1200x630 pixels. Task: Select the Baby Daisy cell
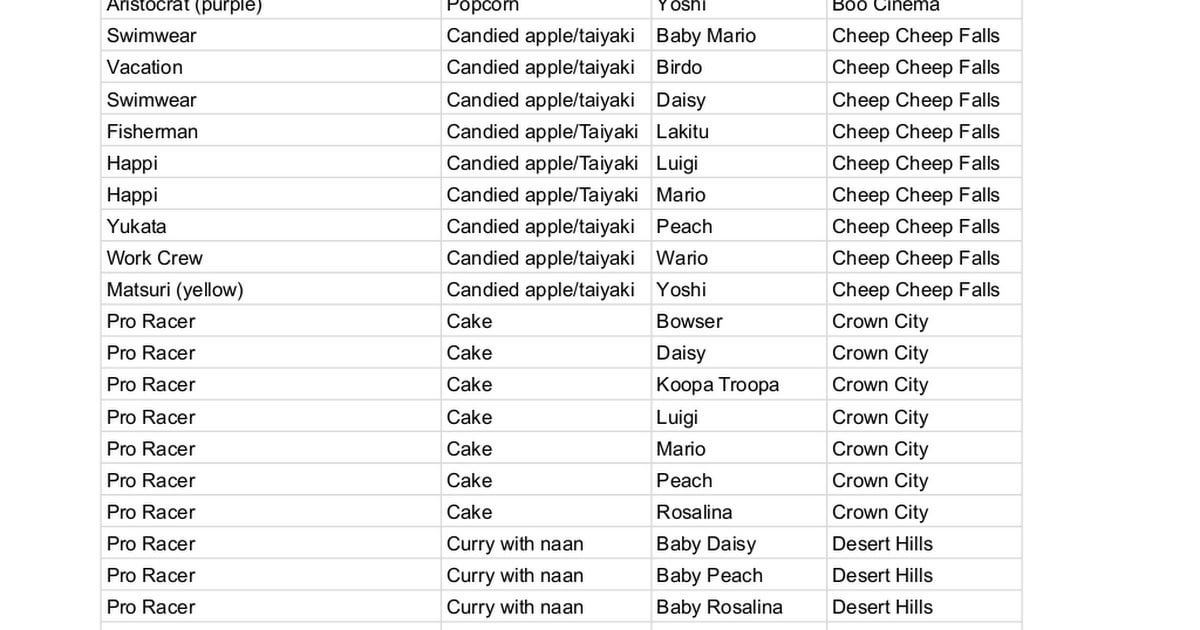coord(706,544)
